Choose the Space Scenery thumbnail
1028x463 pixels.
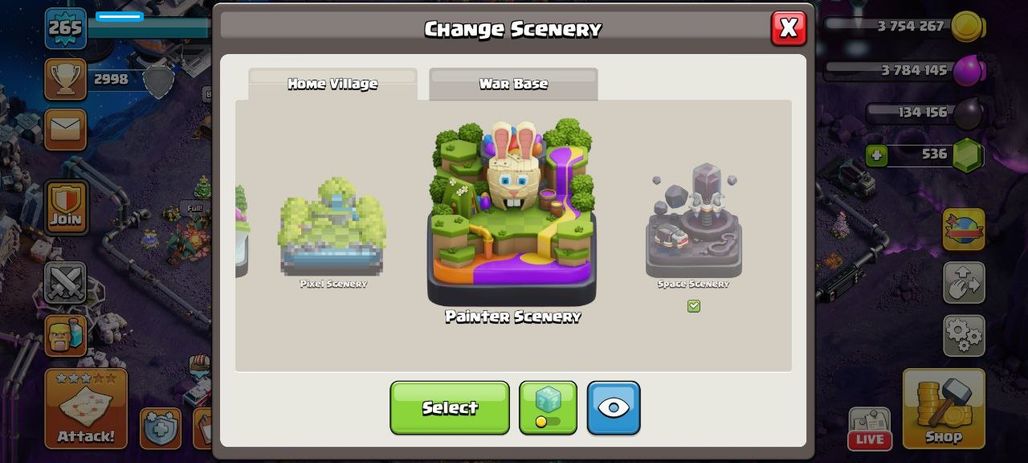[694, 226]
